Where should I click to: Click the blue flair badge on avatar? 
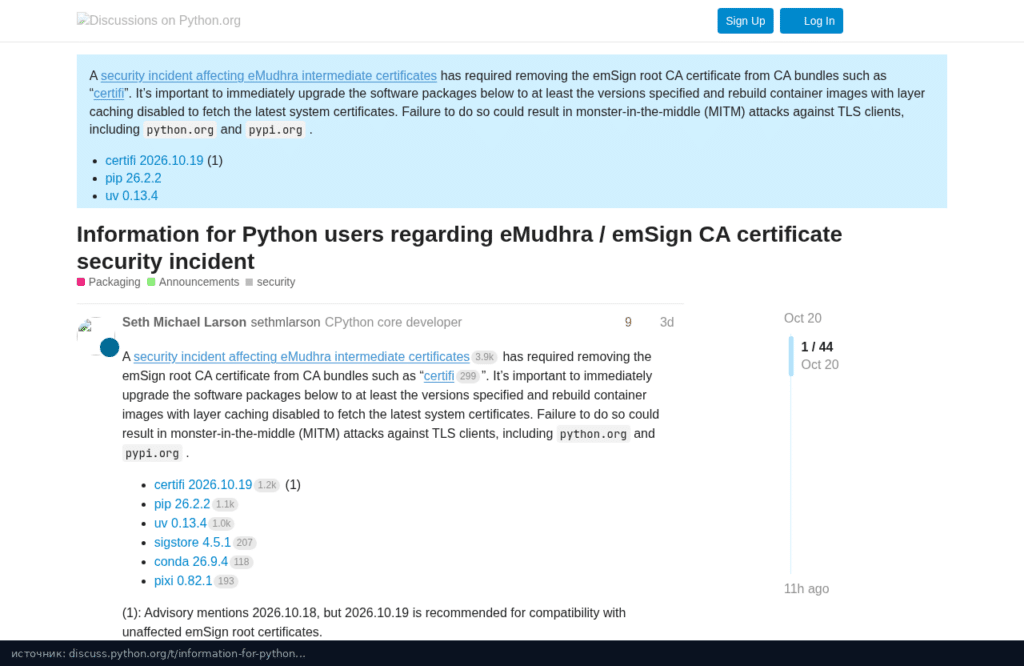109,347
